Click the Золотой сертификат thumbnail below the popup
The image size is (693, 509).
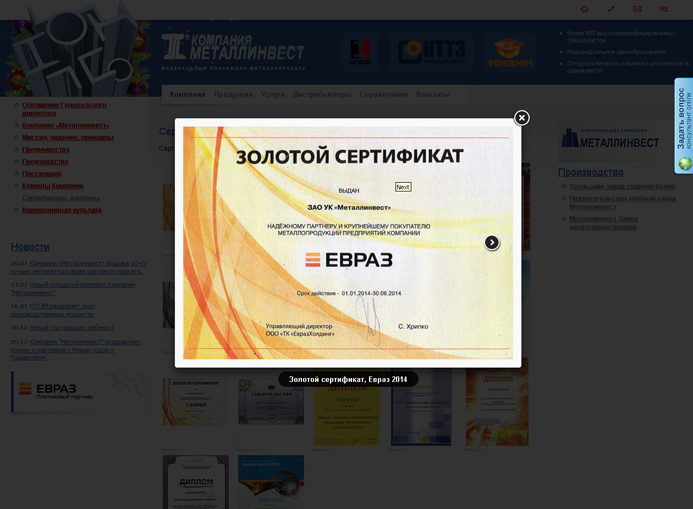tap(195, 402)
